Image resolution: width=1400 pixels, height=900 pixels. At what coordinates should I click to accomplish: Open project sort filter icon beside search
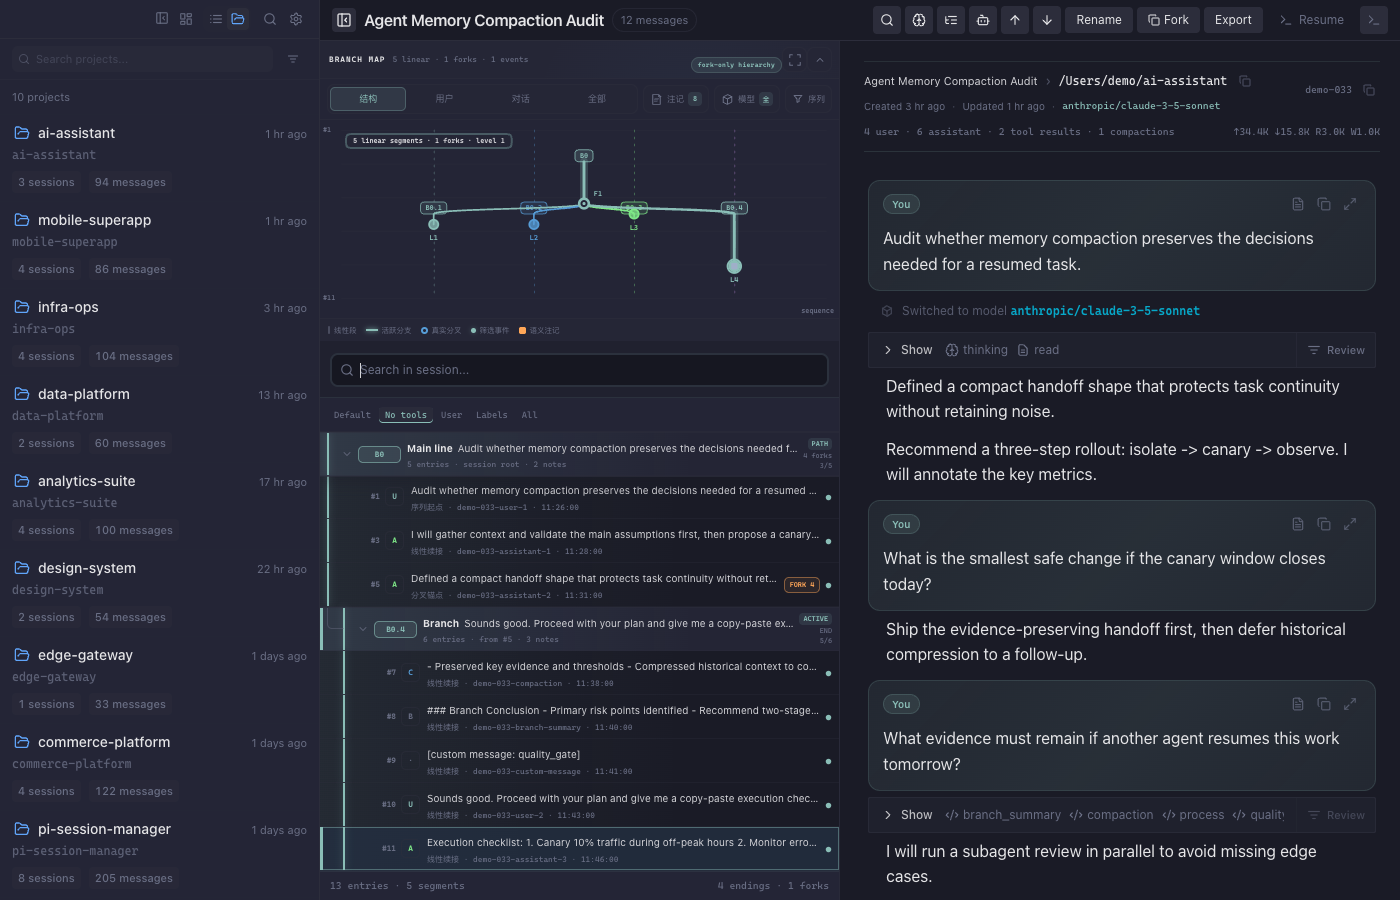point(293,59)
